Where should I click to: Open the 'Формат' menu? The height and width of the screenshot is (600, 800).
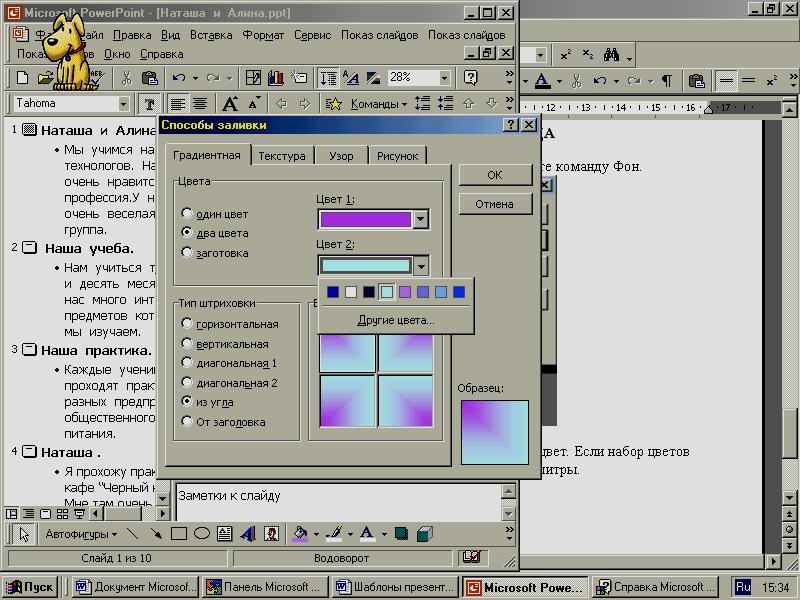pos(263,35)
